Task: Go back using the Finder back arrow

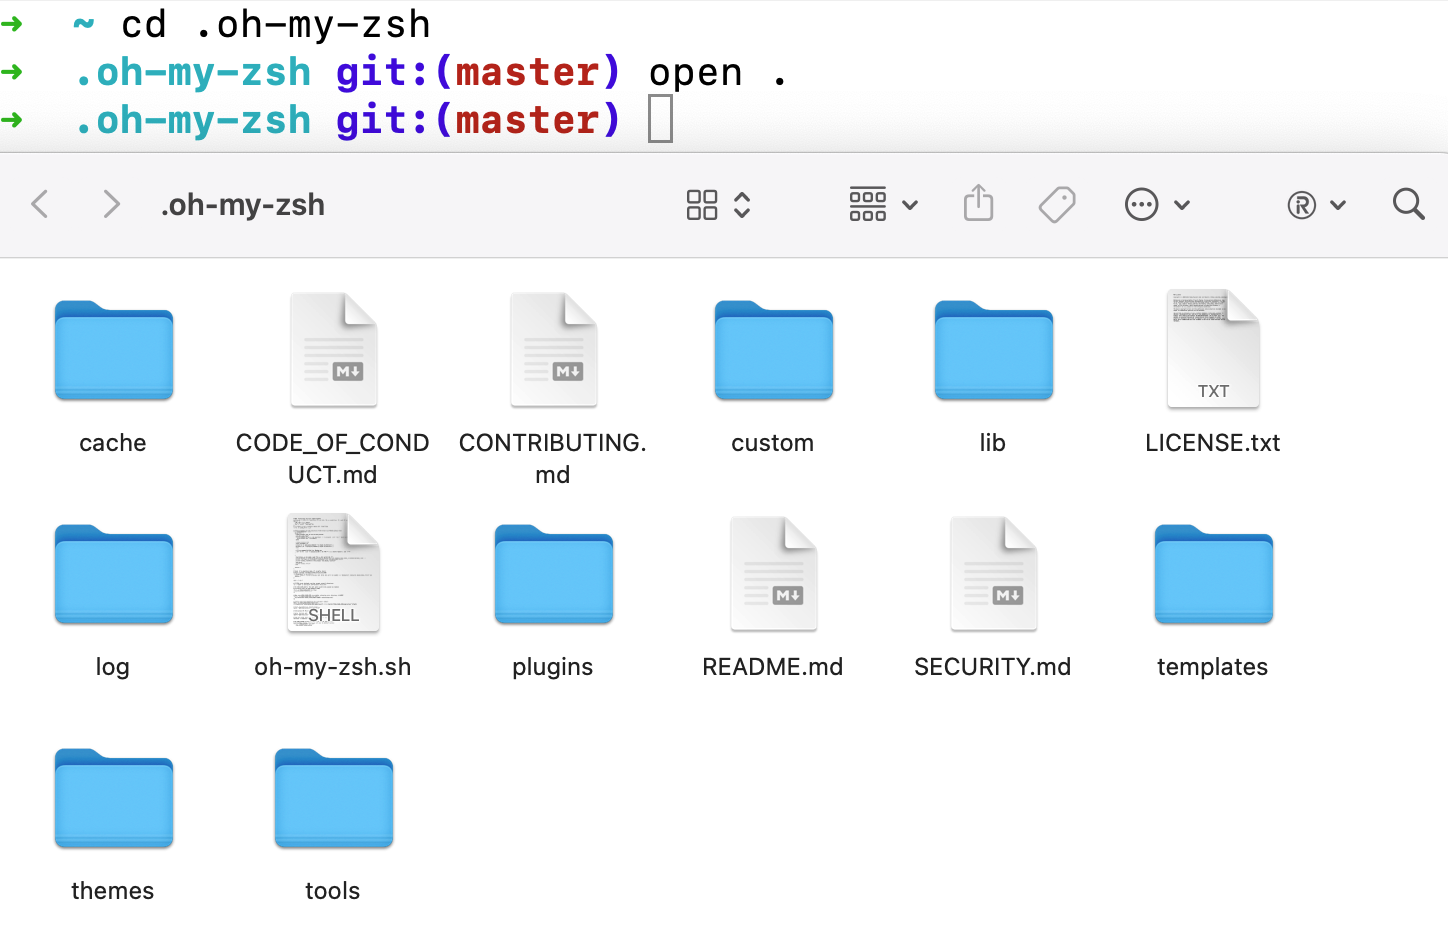Action: tap(40, 205)
